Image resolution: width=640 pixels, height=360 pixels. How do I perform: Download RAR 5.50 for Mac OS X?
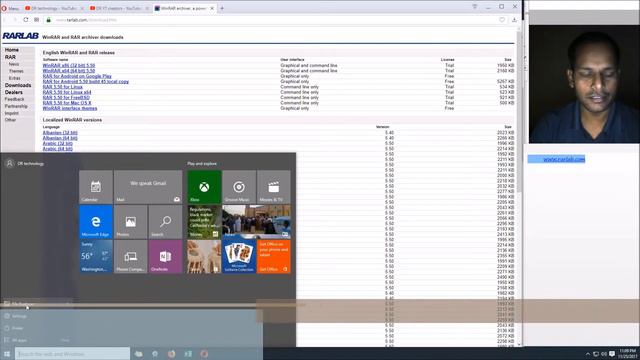67,103
